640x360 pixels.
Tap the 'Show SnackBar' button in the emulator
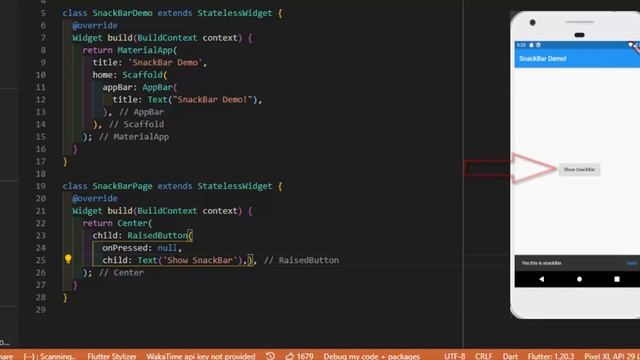579,169
